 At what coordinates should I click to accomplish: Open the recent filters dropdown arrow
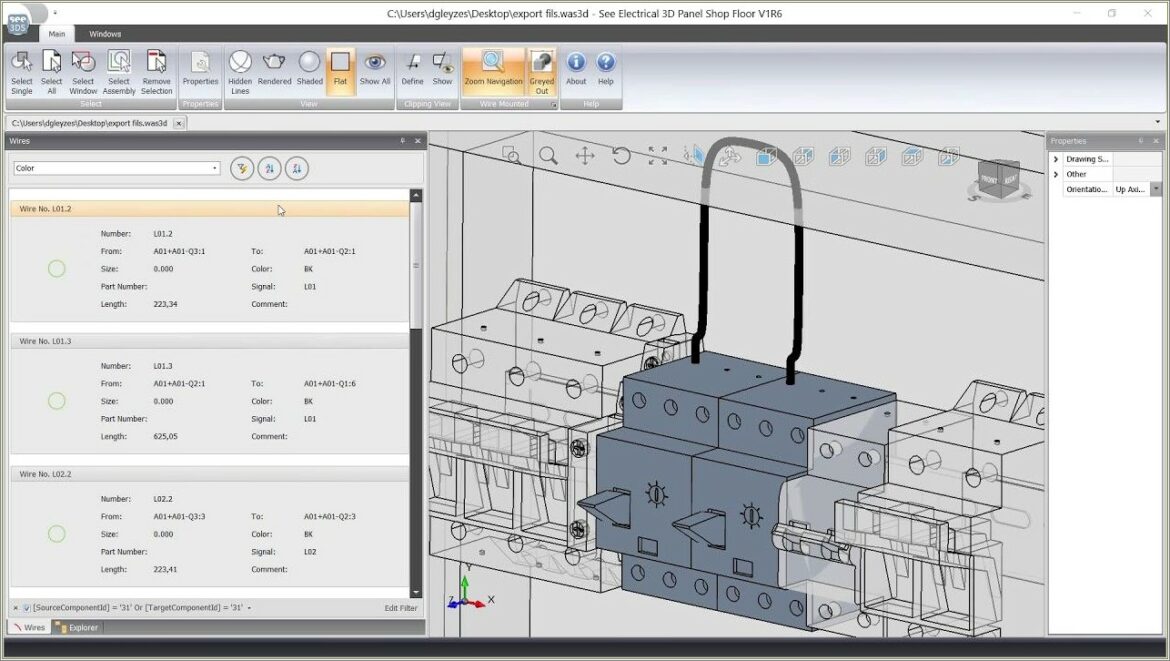point(249,608)
